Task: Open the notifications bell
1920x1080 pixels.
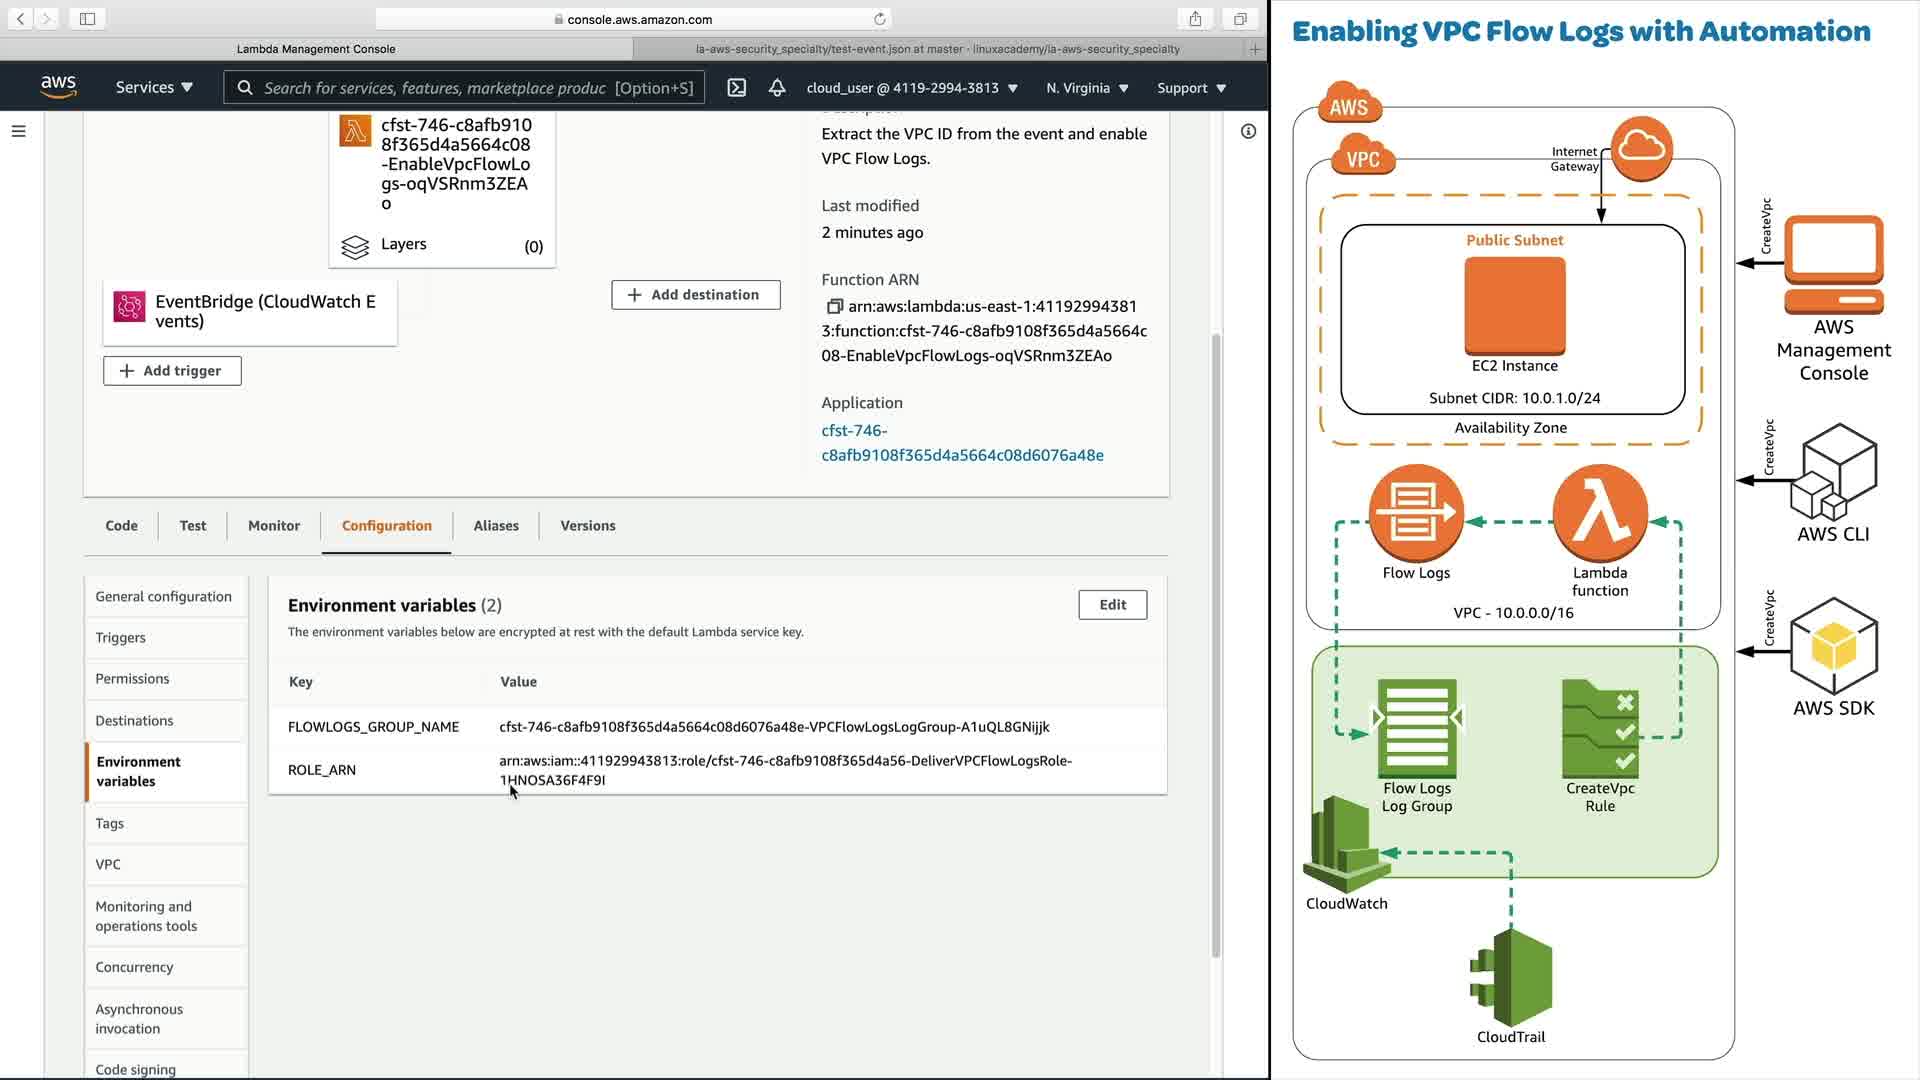Action: pos(777,88)
